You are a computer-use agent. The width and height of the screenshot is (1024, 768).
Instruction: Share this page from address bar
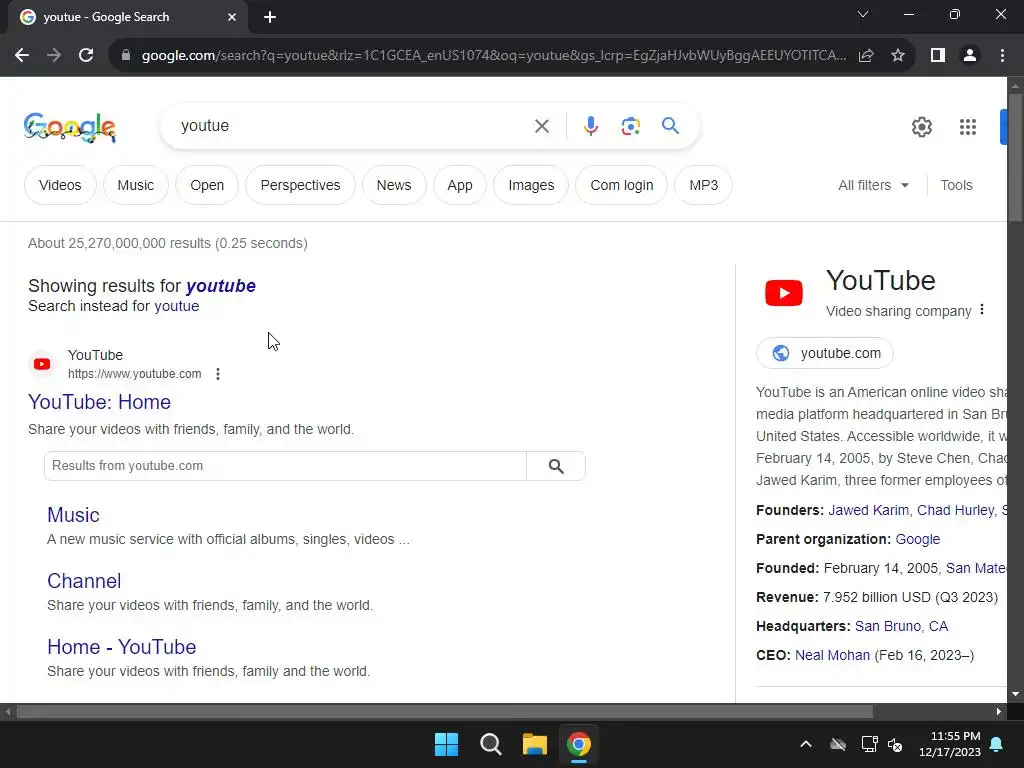tap(866, 56)
